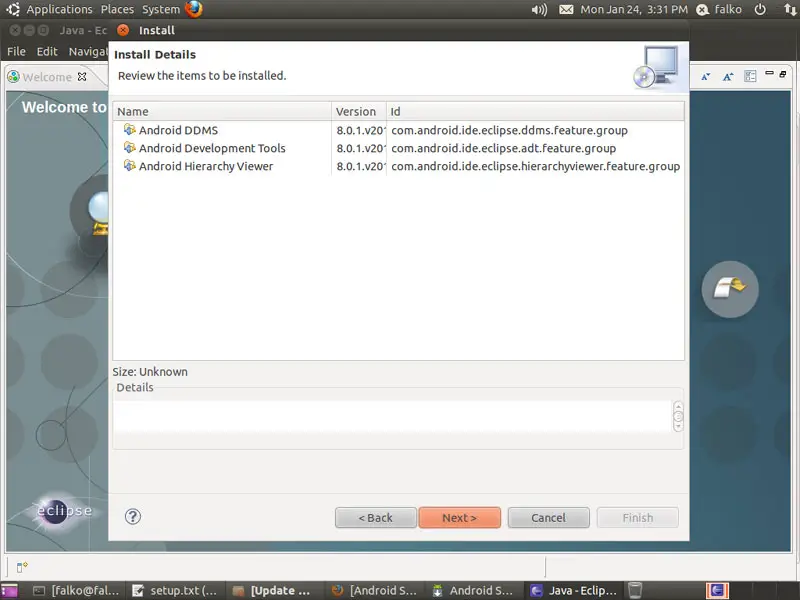
Task: Sort items by the Name column header
Action: (222, 111)
